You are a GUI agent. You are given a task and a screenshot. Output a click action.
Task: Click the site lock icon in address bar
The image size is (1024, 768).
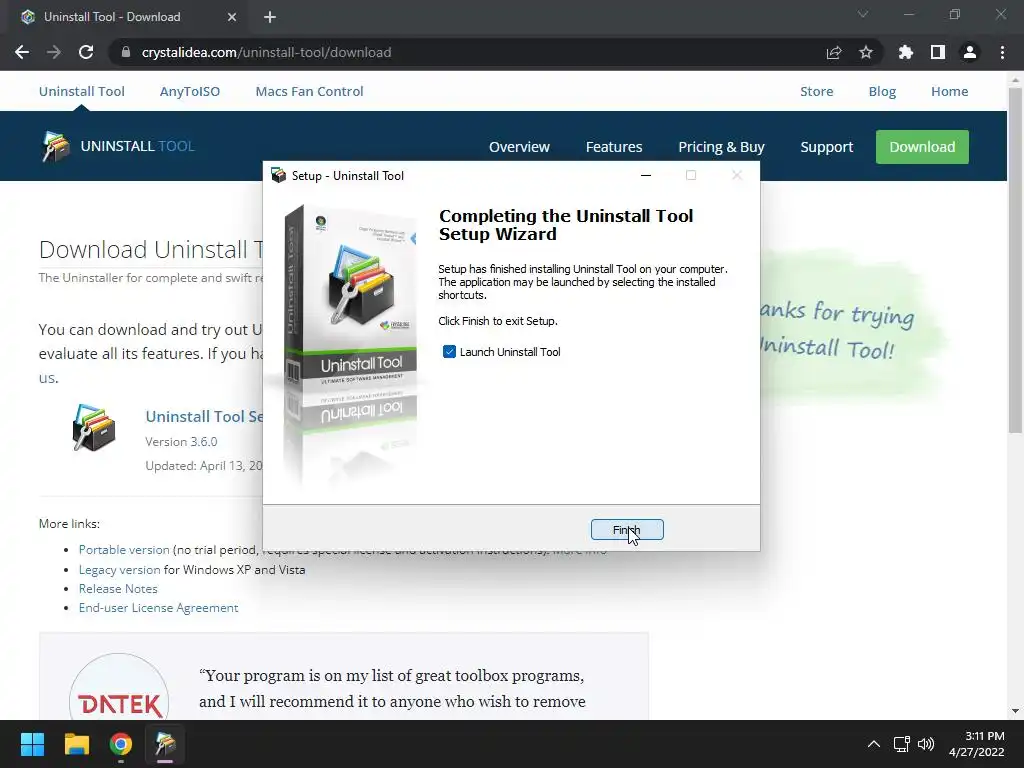tap(126, 52)
